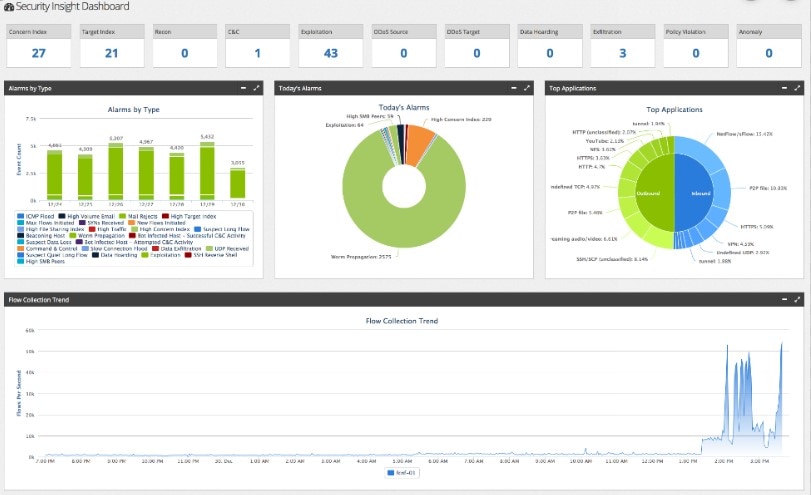The width and height of the screenshot is (811, 495).
Task: Toggle the series legend below Flow Collection Trend
Action: [x=402, y=473]
